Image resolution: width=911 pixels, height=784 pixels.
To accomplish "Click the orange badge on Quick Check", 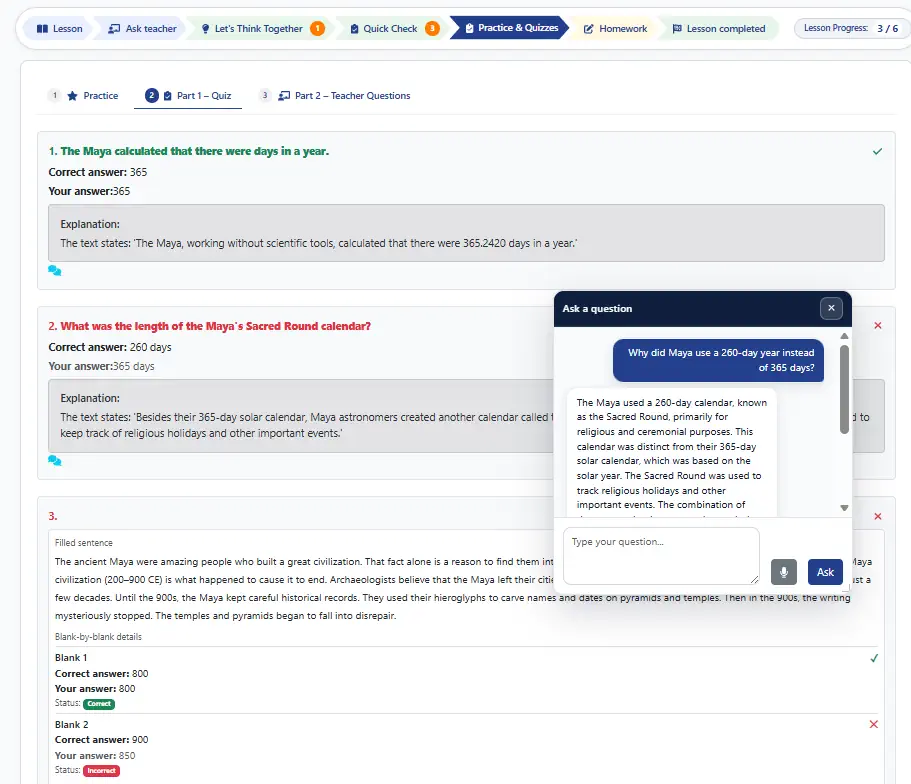I will (x=432, y=28).
